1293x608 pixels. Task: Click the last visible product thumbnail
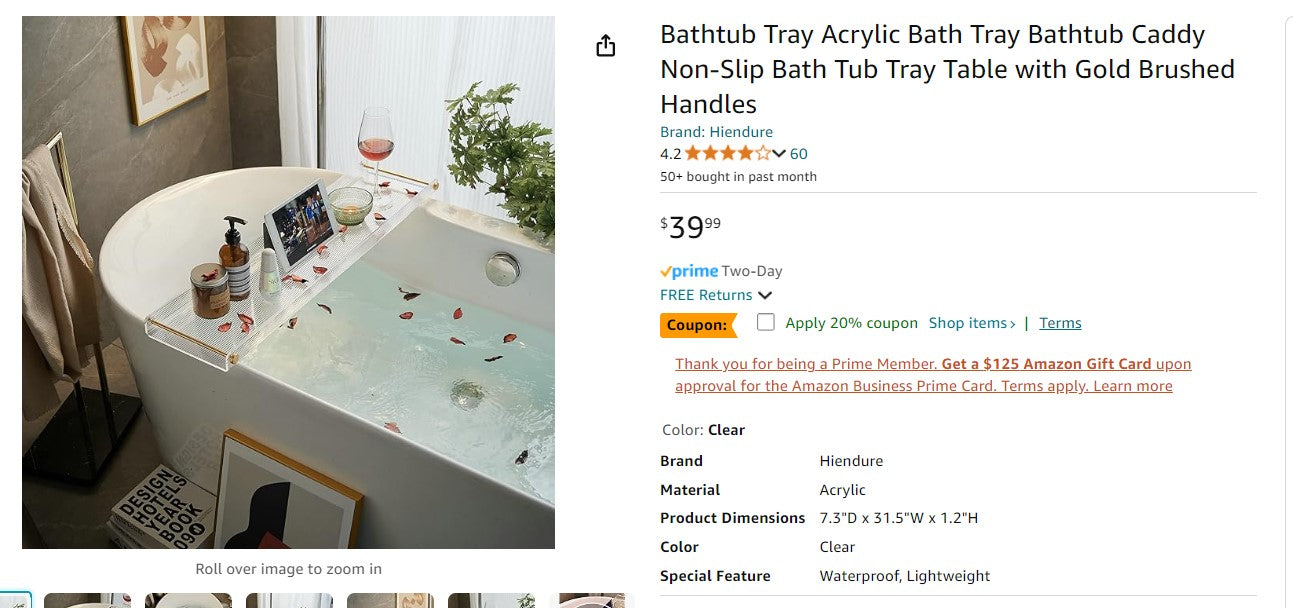[x=590, y=600]
